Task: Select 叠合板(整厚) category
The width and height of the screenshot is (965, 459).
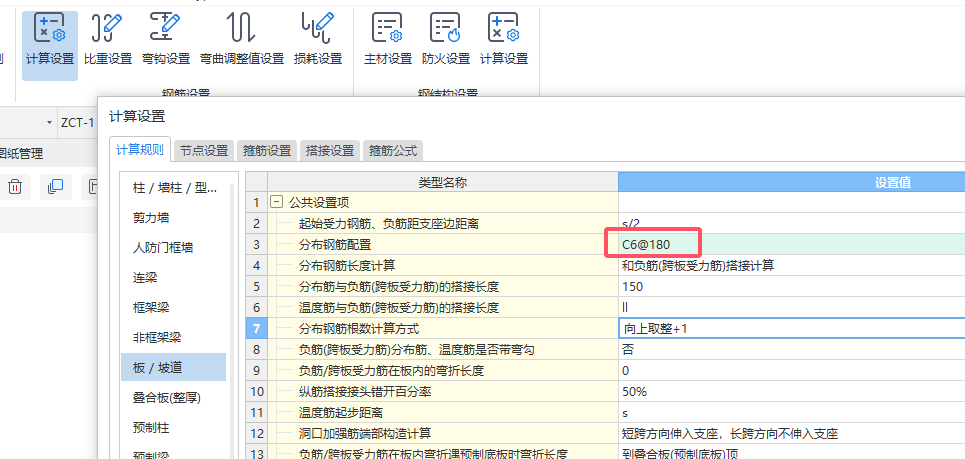Action: [x=174, y=397]
